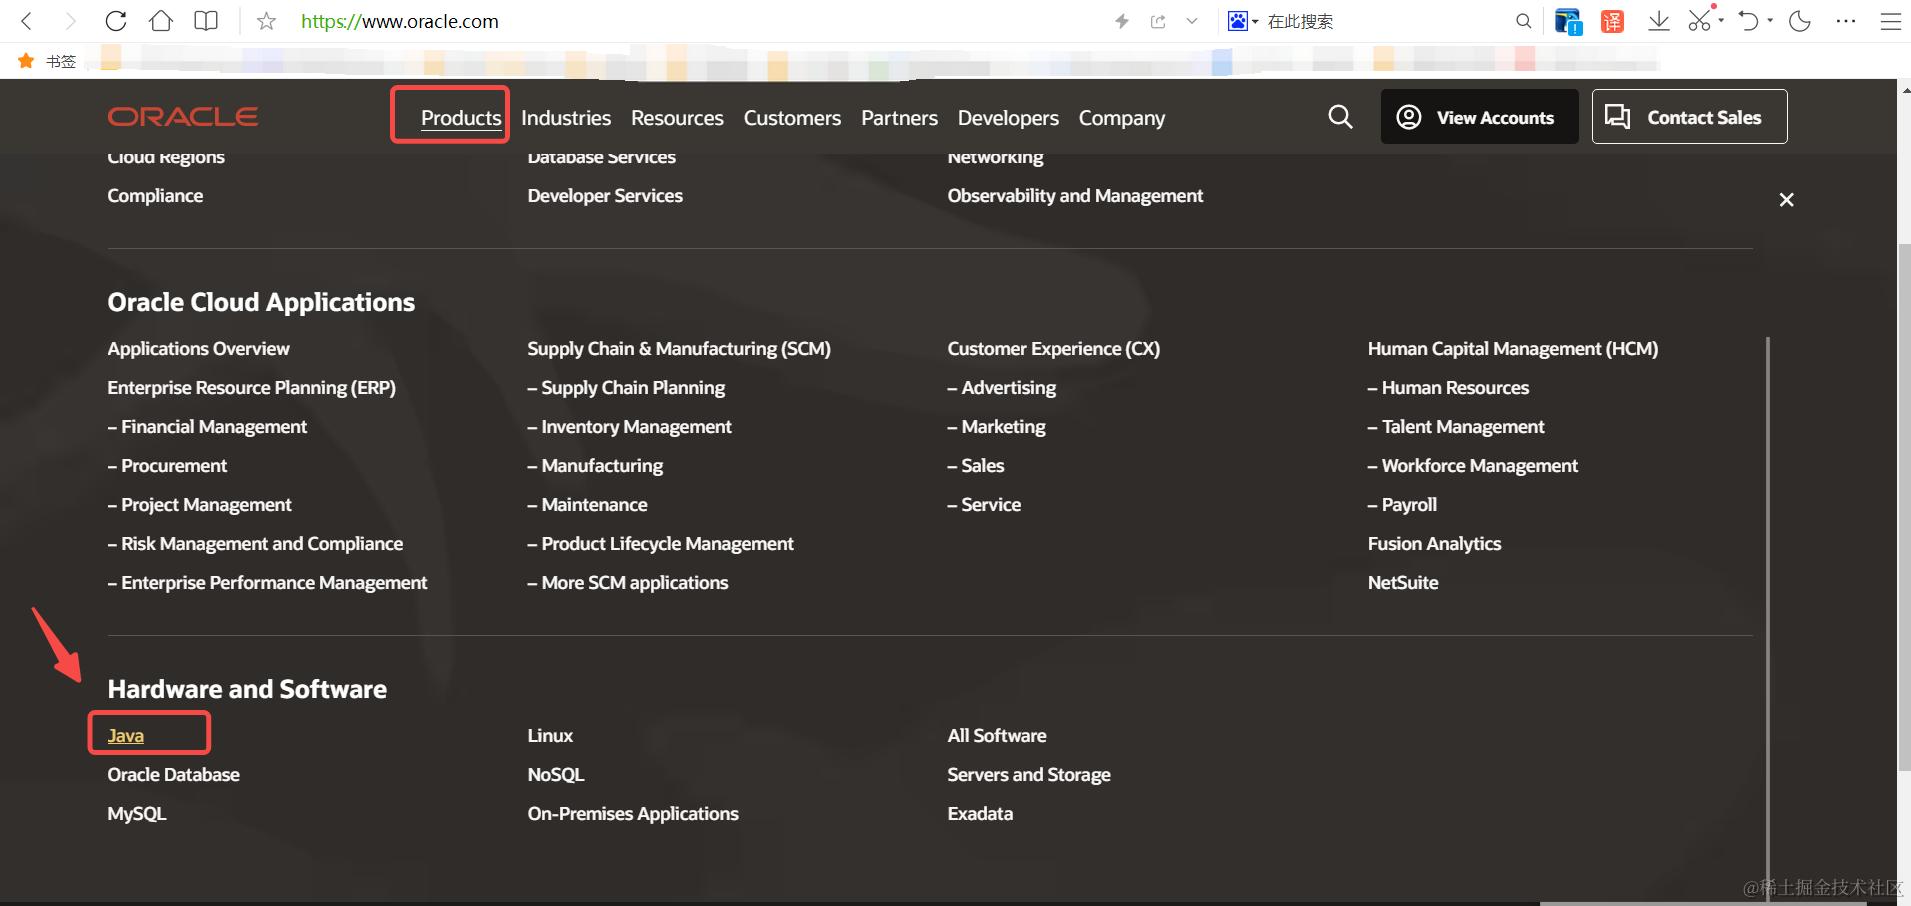Bookmark this page with the star icon
Image resolution: width=1911 pixels, height=906 pixels.
(266, 21)
